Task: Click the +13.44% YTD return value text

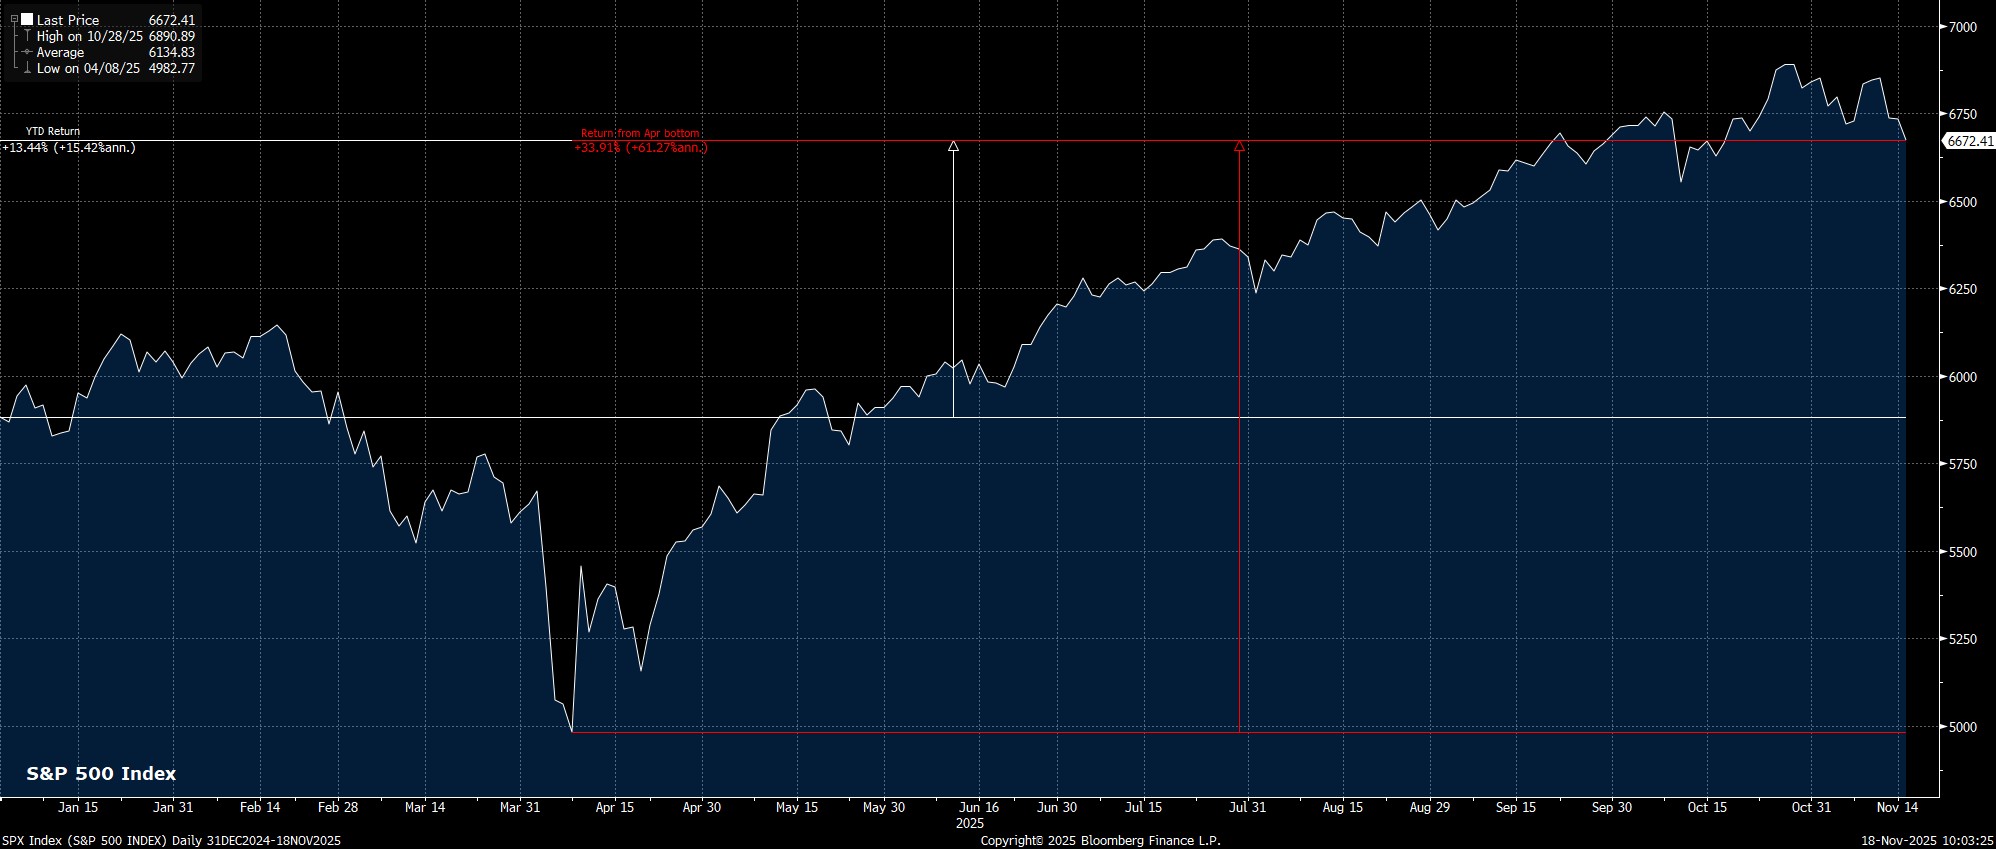Action: coord(68,148)
